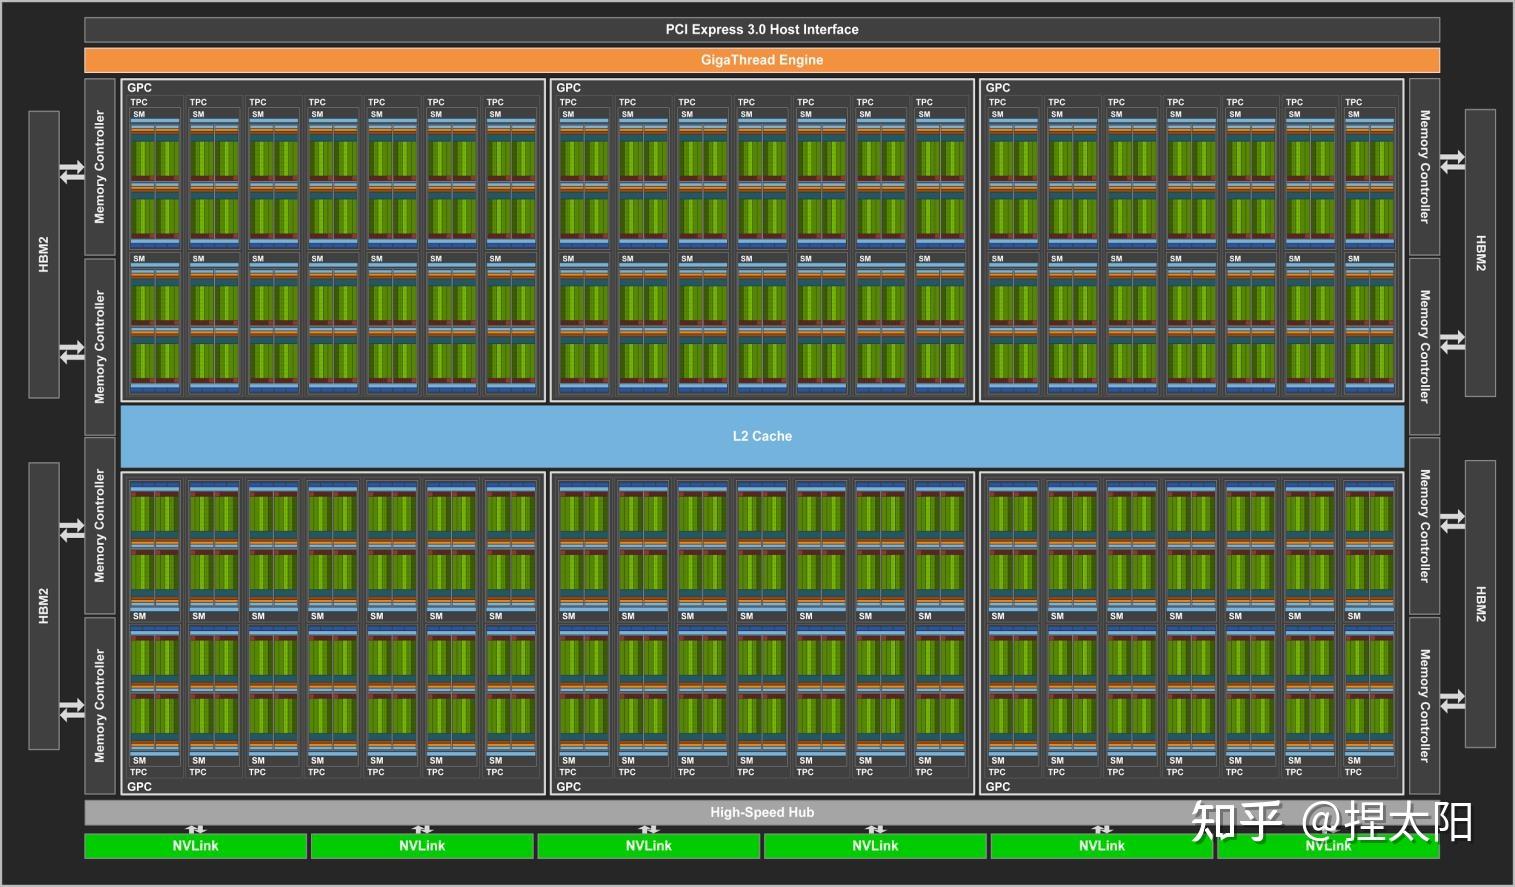Select second Memory Controller on left side
This screenshot has width=1515, height=887.
(100, 346)
